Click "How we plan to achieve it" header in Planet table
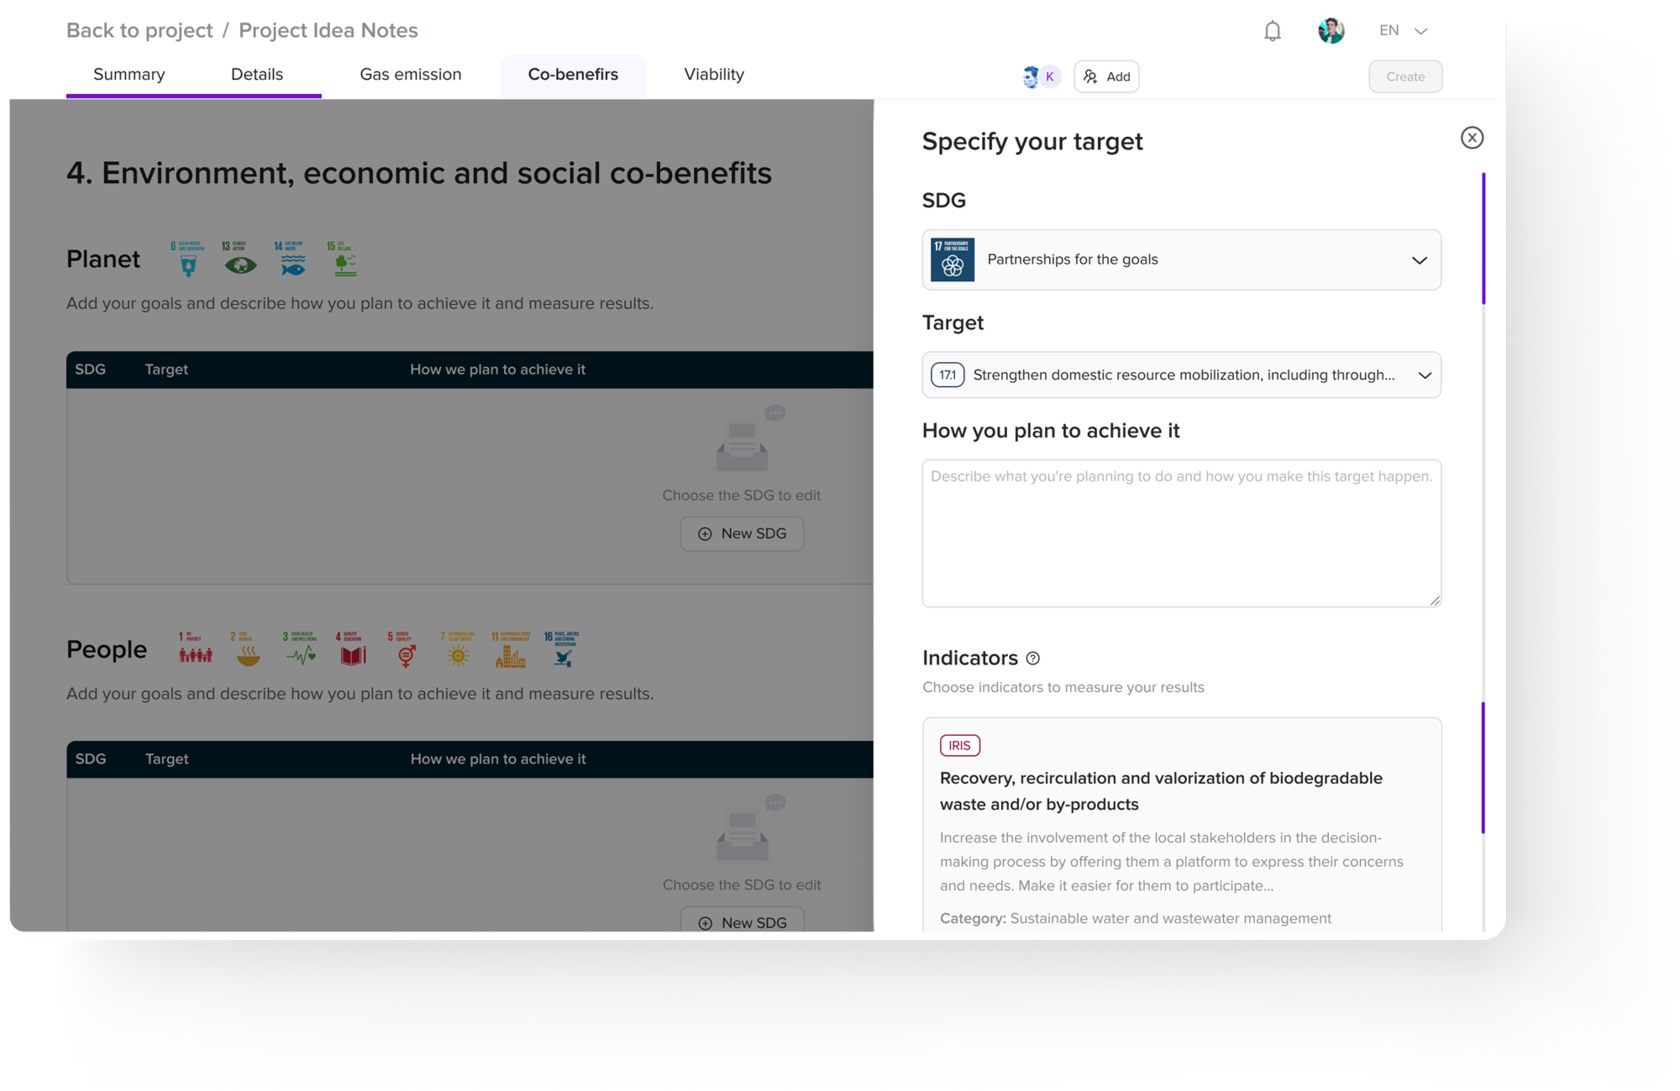1680x1091 pixels. [497, 370]
